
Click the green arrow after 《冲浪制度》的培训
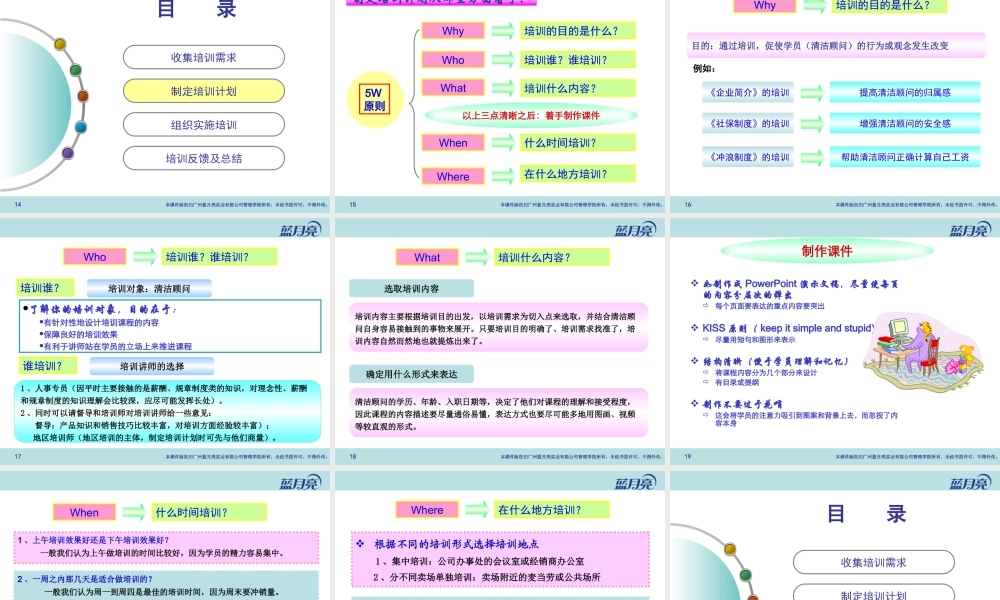tap(812, 157)
